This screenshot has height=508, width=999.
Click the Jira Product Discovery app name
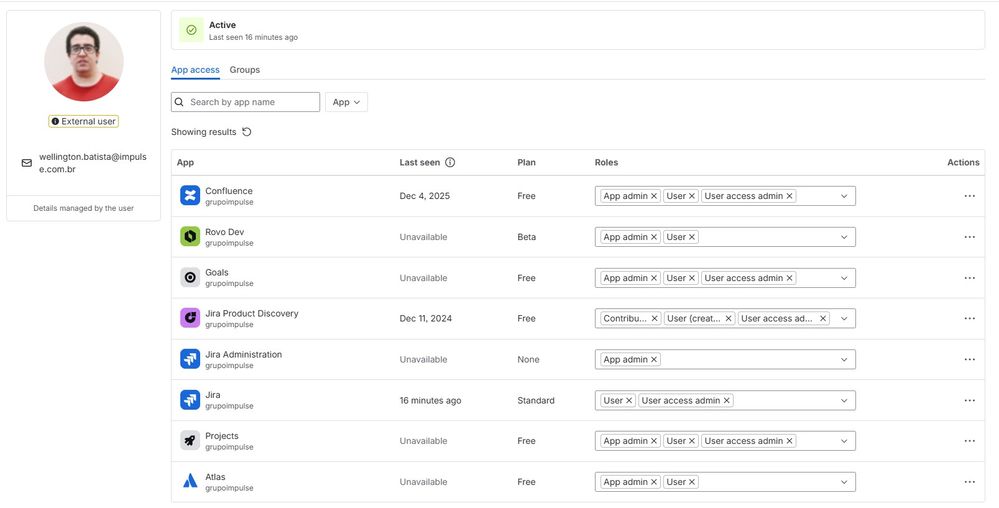pos(252,314)
